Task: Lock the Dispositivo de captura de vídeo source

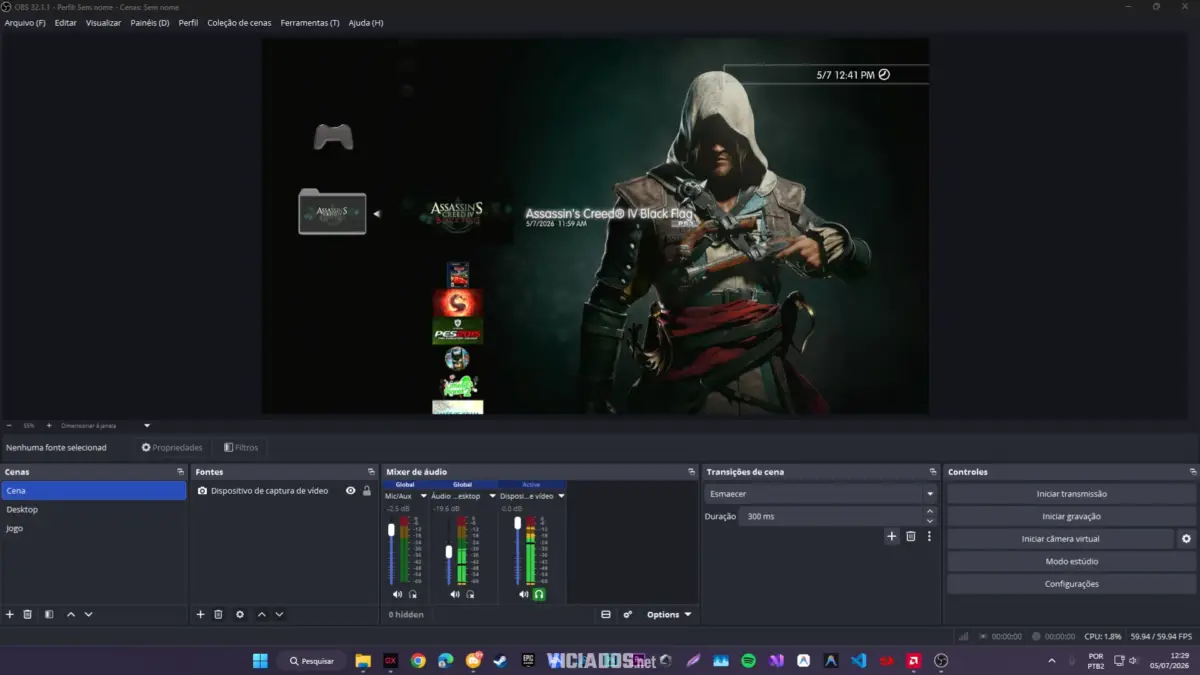Action: pos(367,491)
